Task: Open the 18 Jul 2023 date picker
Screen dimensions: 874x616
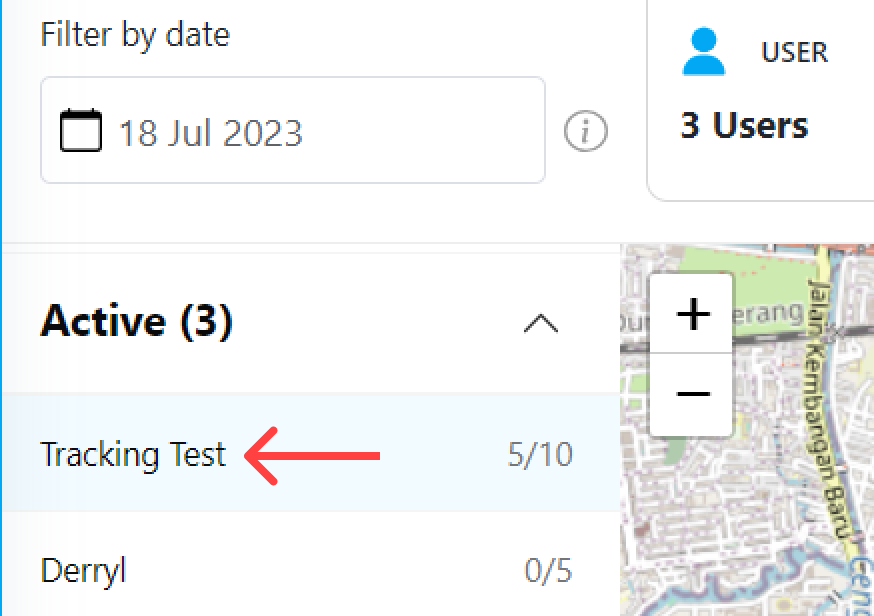Action: [x=292, y=131]
